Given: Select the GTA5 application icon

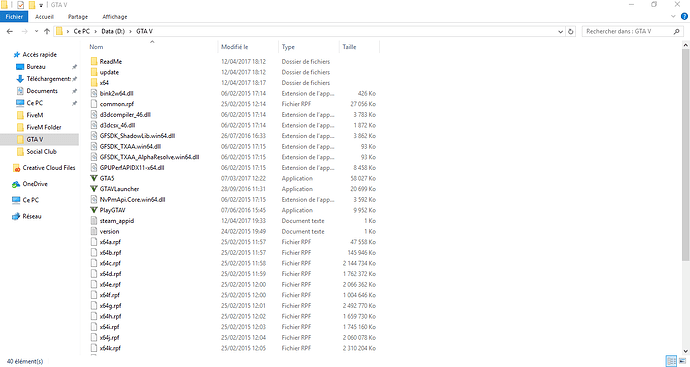Looking at the screenshot, I should point(94,178).
